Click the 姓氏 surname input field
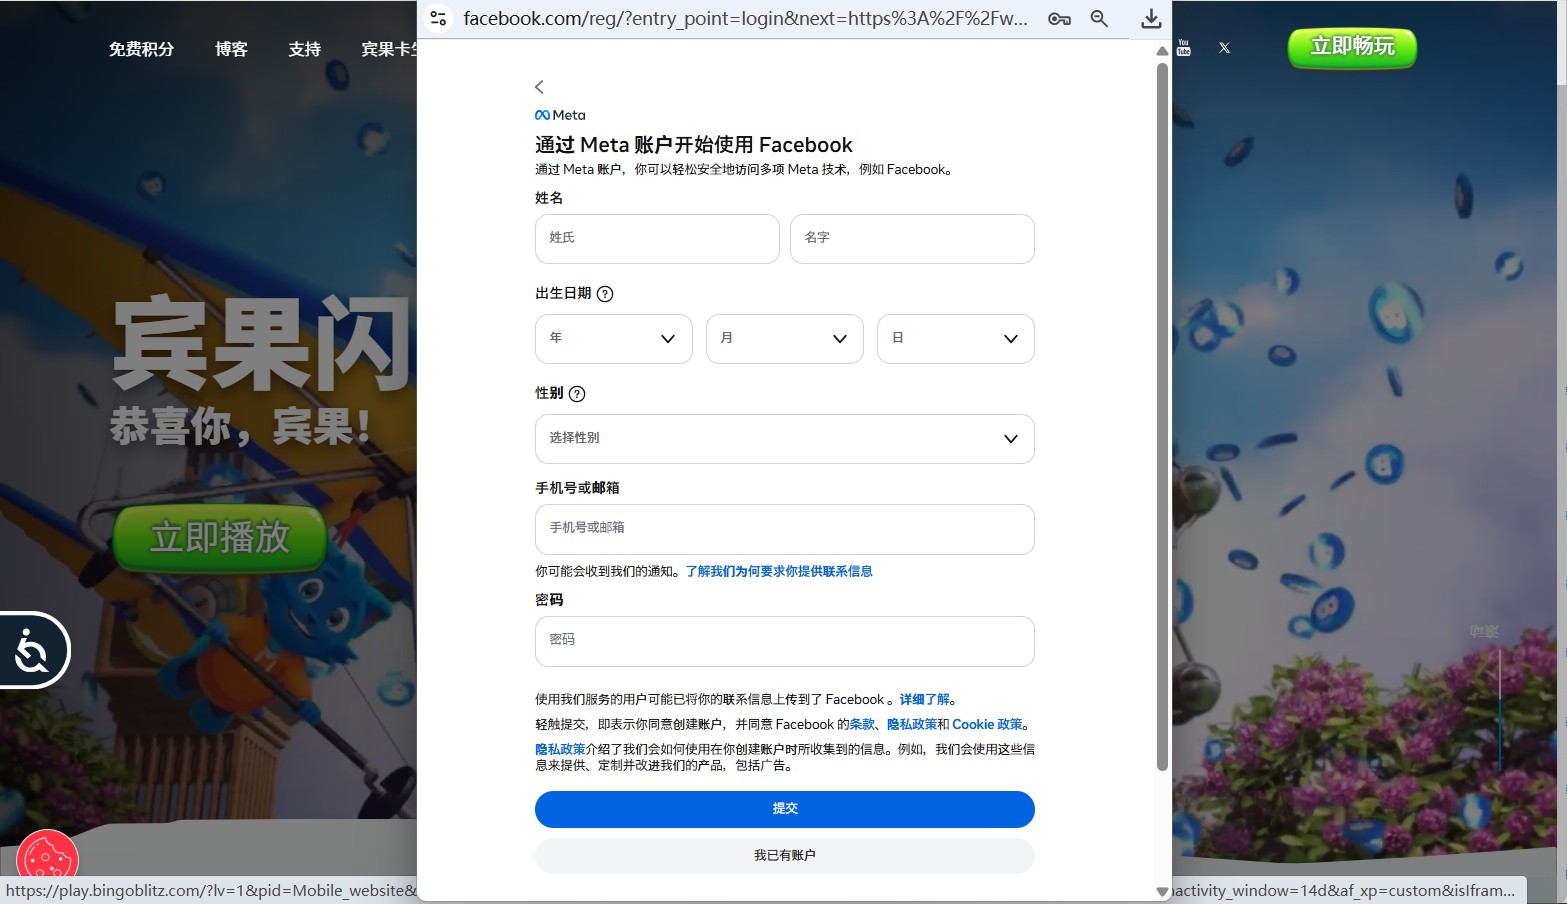This screenshot has width=1567, height=904. coord(657,239)
